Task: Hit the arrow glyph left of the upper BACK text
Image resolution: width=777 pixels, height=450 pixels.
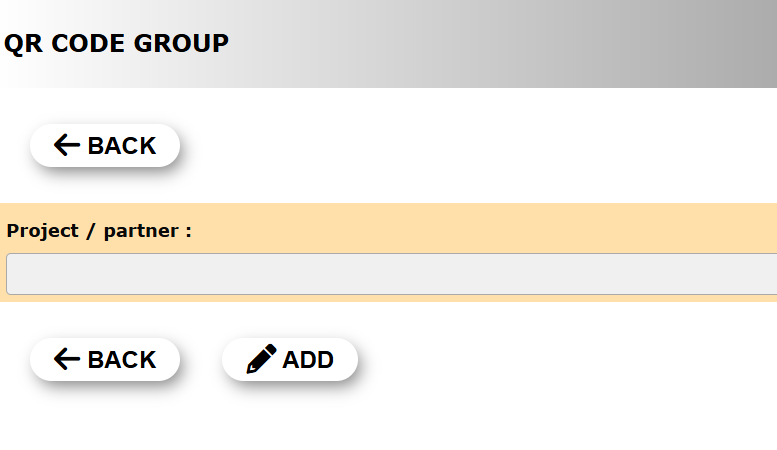Action: click(67, 146)
